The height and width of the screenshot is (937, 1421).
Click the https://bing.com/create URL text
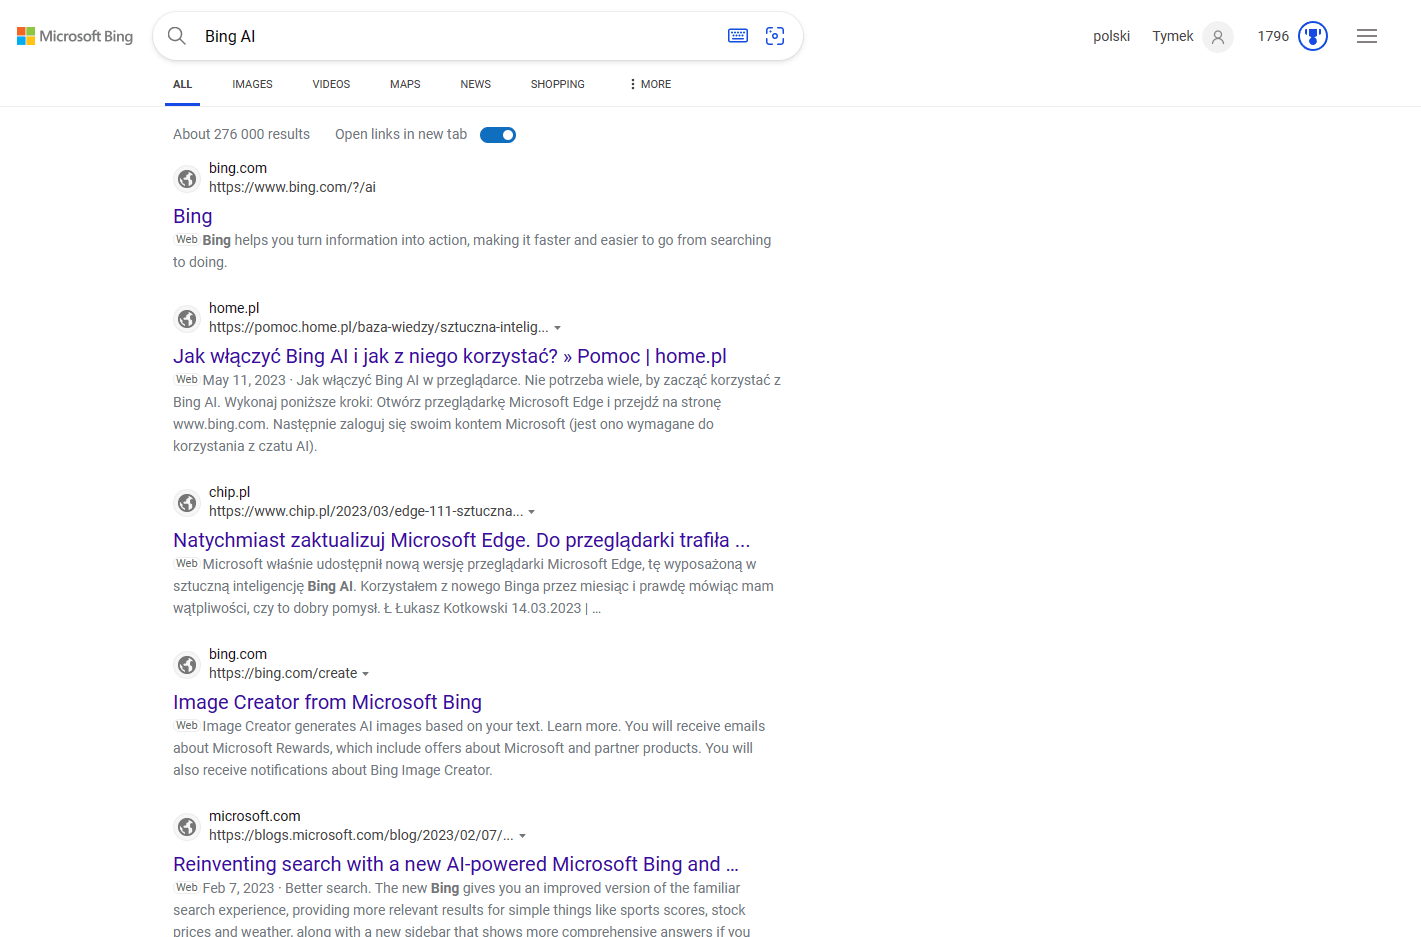point(283,673)
